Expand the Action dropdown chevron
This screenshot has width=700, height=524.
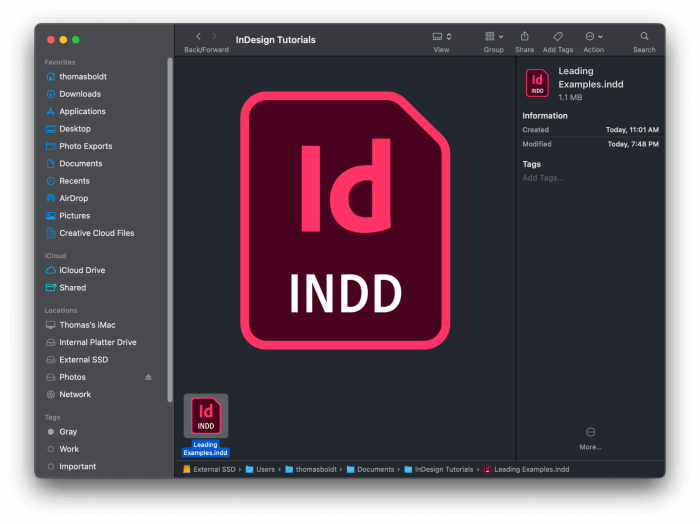[x=600, y=37]
